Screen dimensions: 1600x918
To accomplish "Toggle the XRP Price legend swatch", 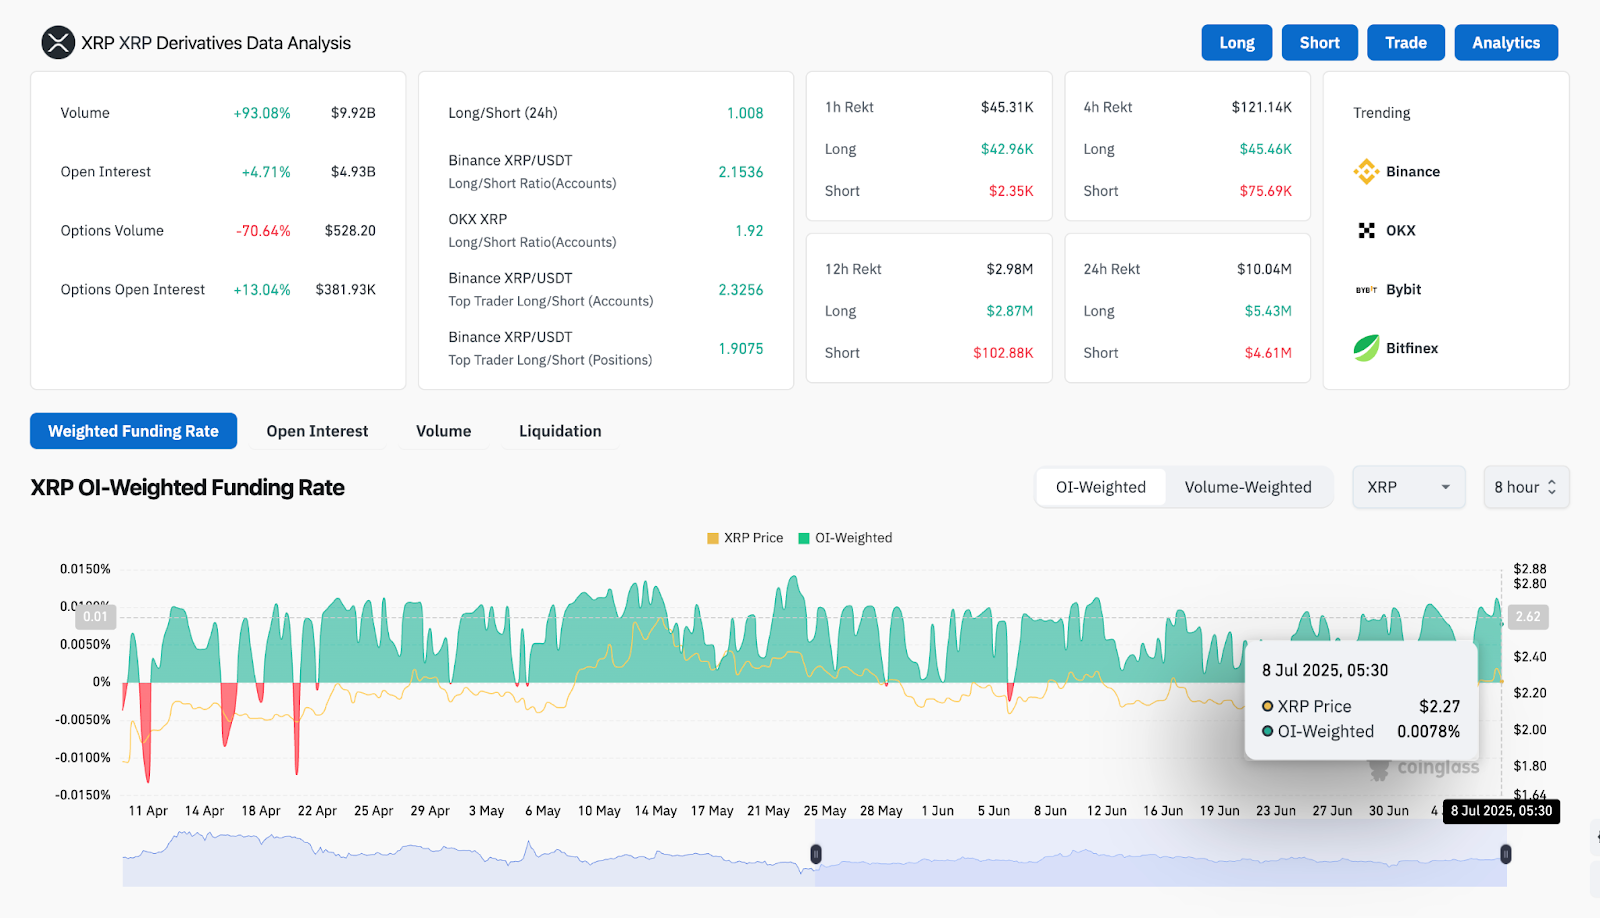I will 713,538.
